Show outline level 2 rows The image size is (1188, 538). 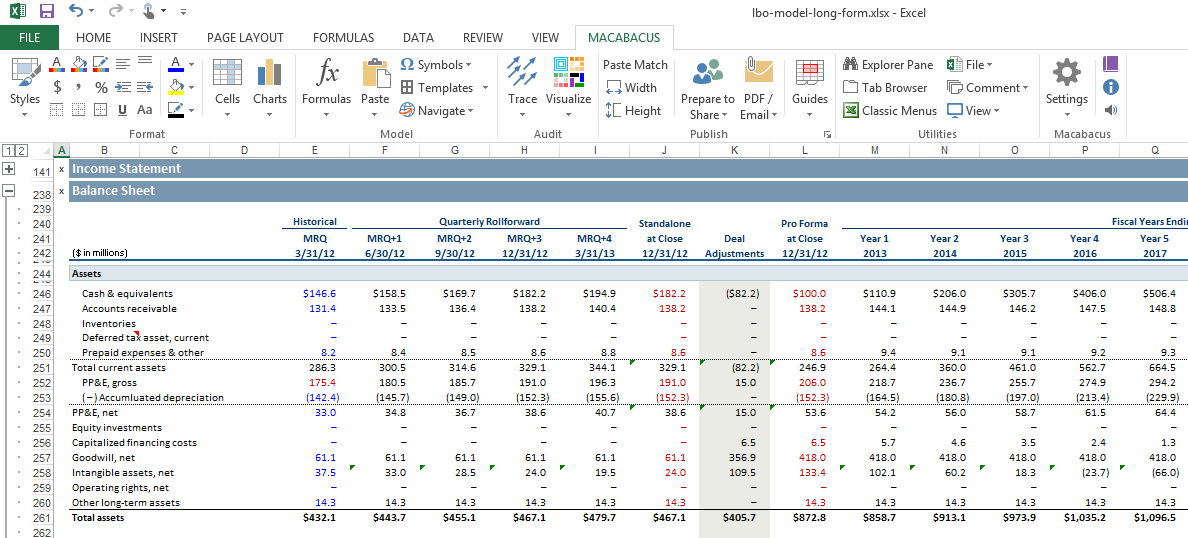click(21, 151)
